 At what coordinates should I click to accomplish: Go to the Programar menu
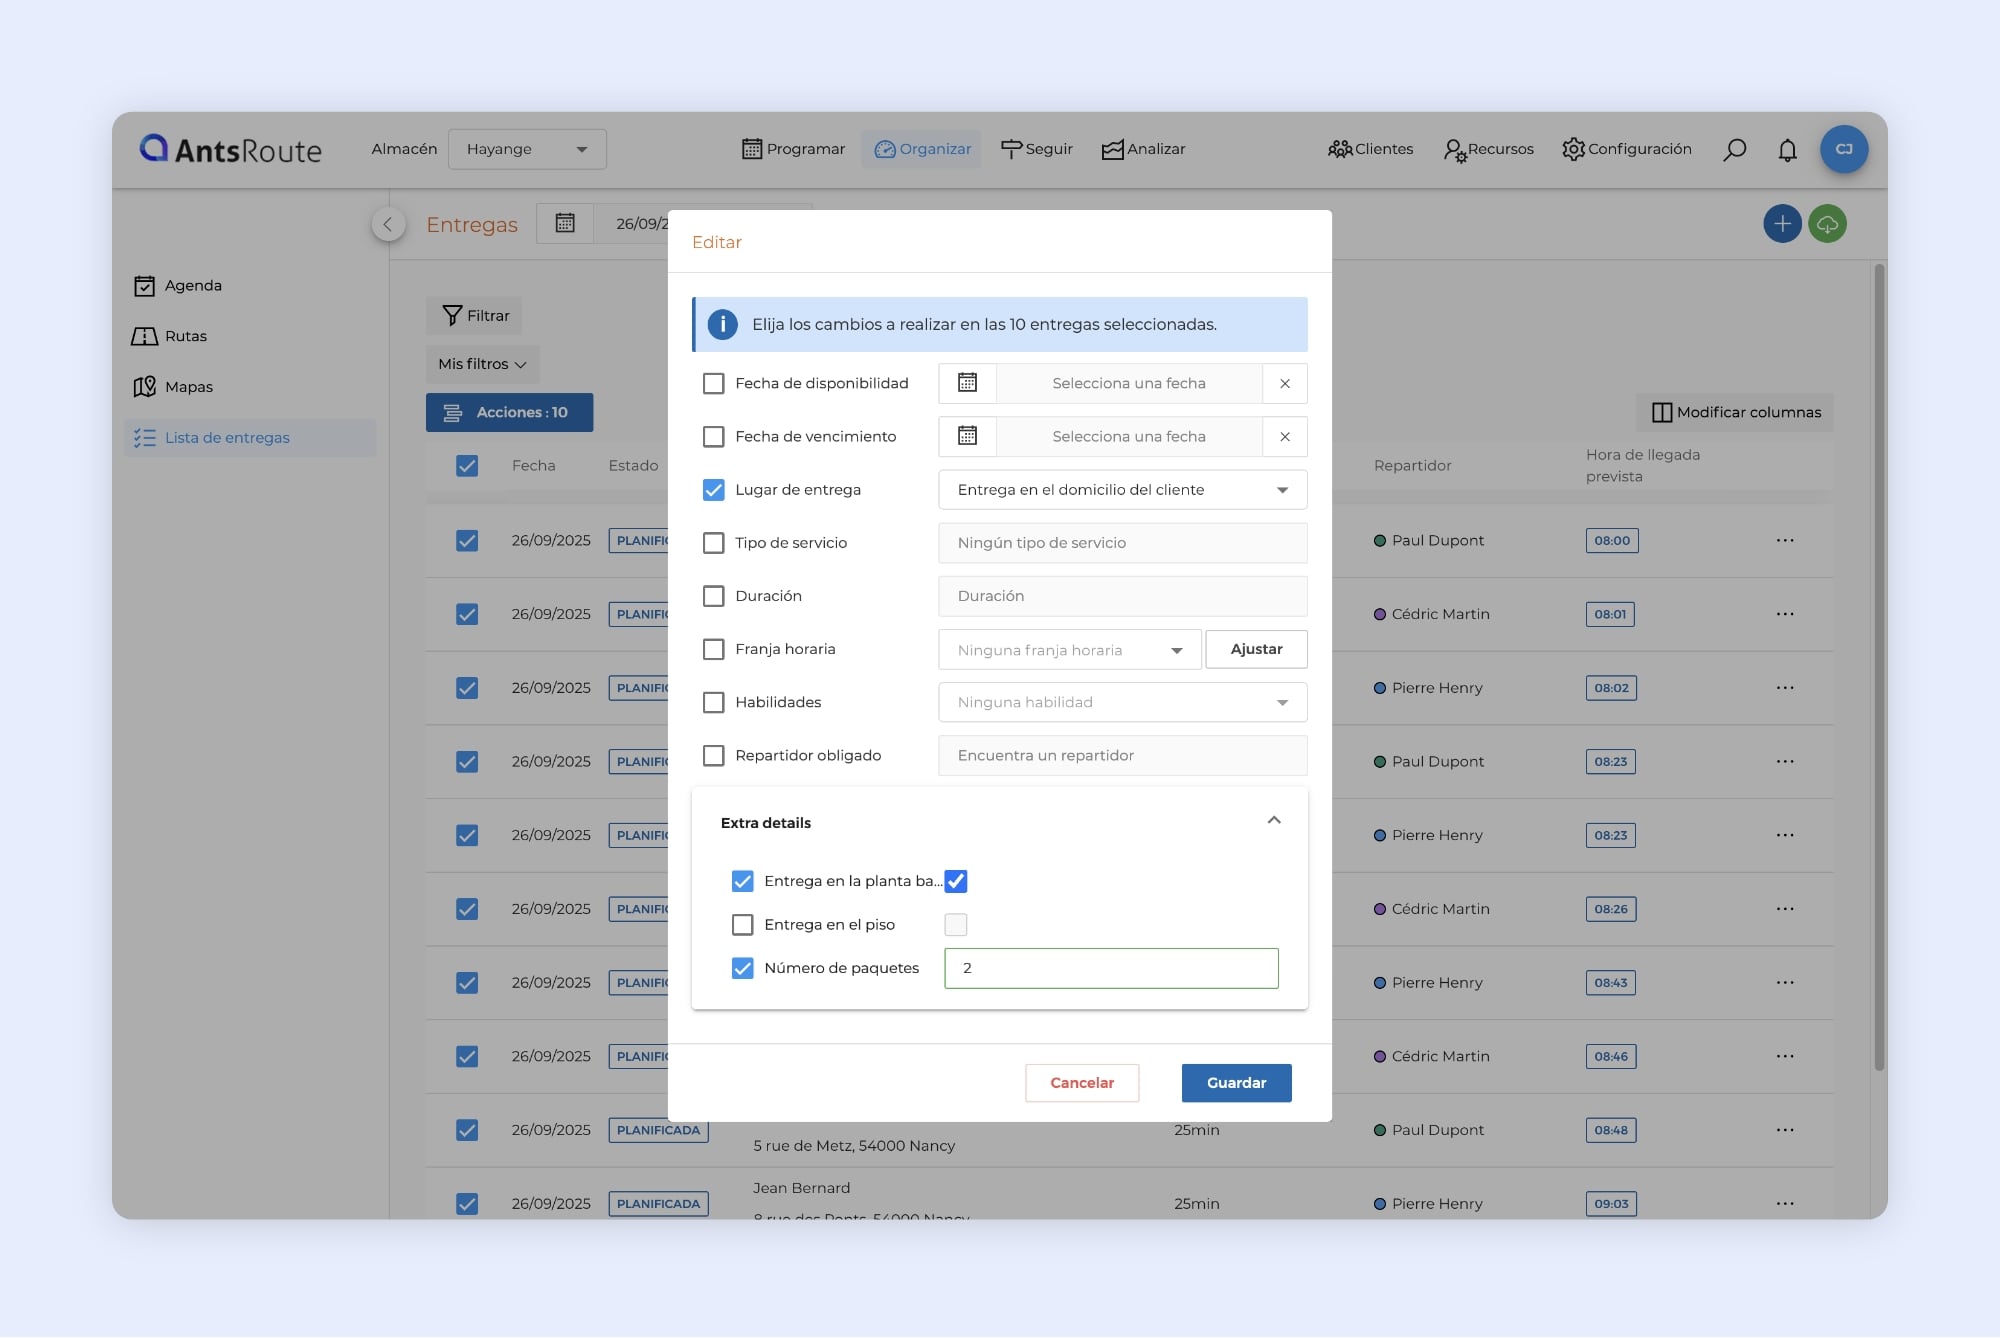coord(794,149)
